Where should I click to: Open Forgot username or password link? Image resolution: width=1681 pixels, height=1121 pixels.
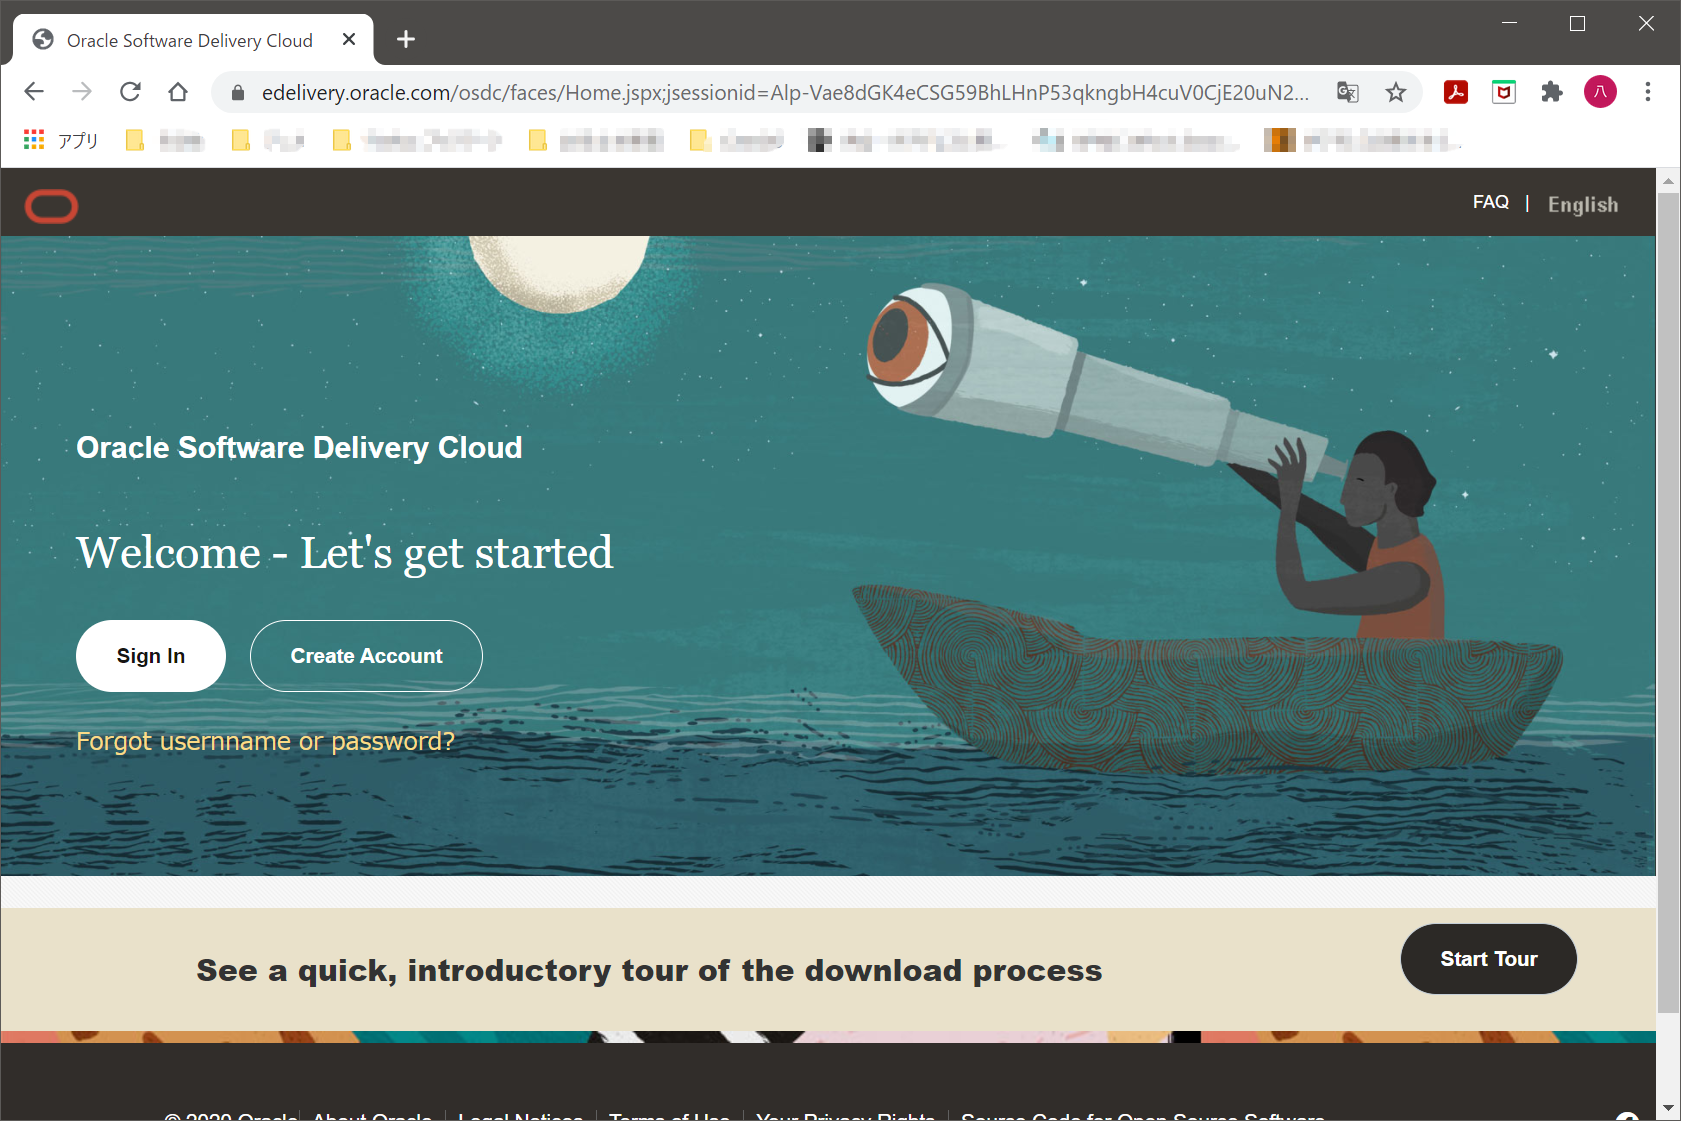pyautogui.click(x=265, y=741)
